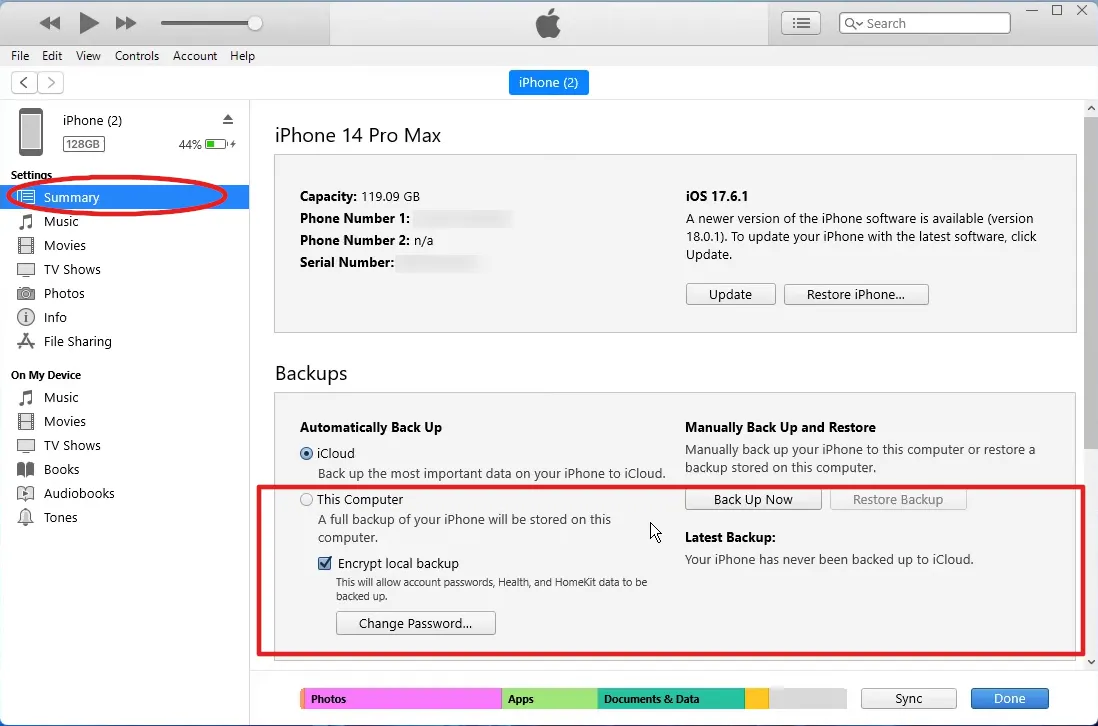Open the Account menu
Screen dimensions: 1098x726
pyautogui.click(x=195, y=56)
